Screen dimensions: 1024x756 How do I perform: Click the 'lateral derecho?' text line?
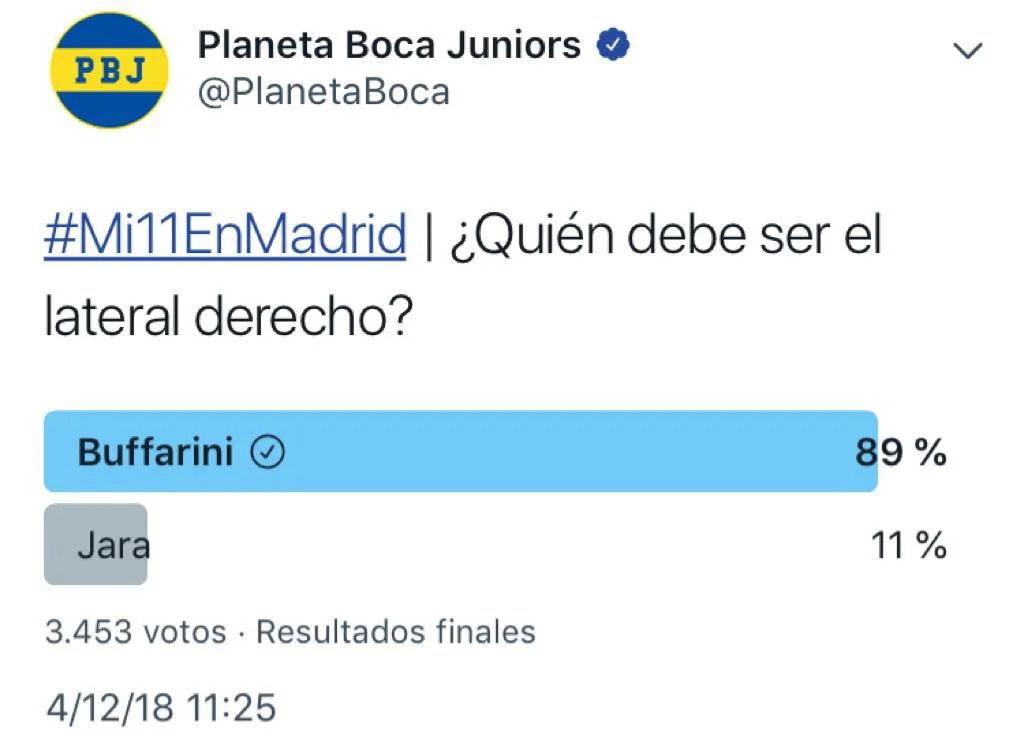click(227, 317)
